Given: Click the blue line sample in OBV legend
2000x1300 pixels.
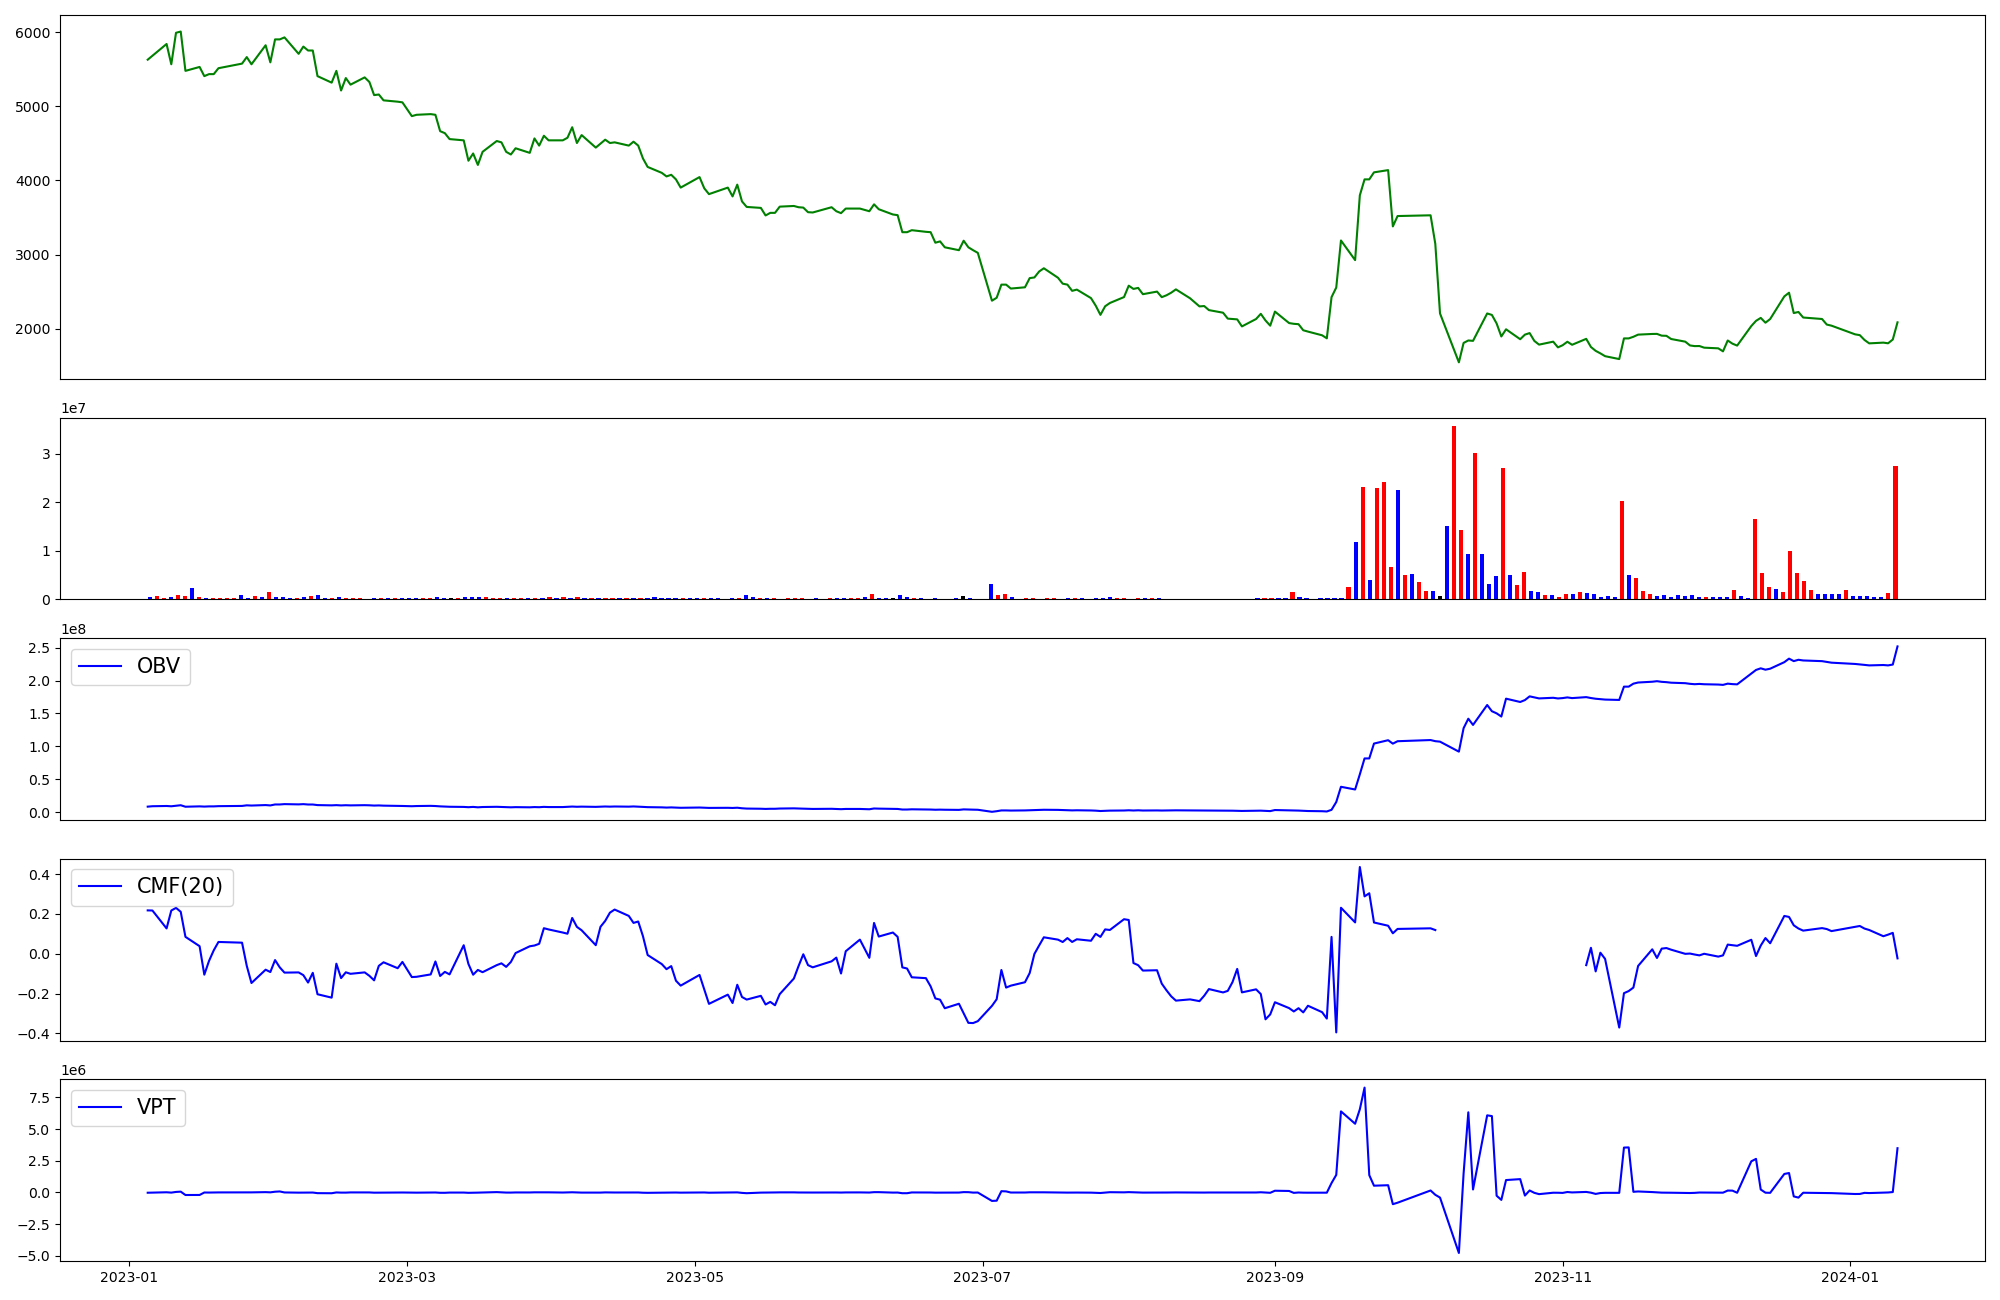Looking at the screenshot, I should point(100,667).
